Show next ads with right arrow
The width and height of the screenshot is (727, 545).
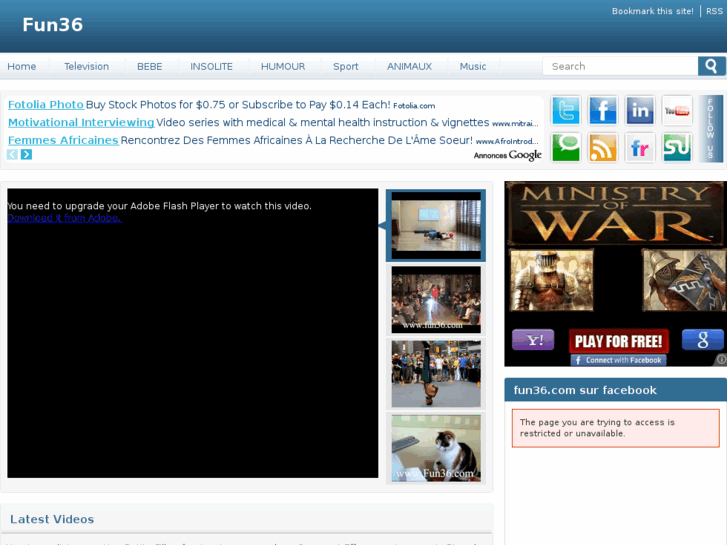pos(26,154)
